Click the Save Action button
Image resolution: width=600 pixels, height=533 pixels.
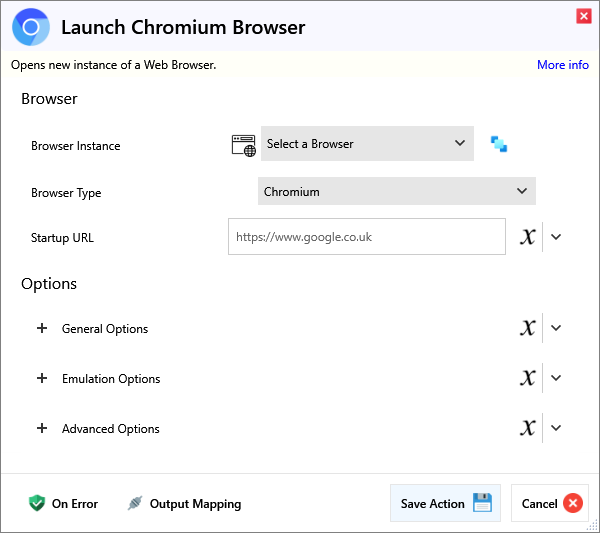[x=445, y=503]
